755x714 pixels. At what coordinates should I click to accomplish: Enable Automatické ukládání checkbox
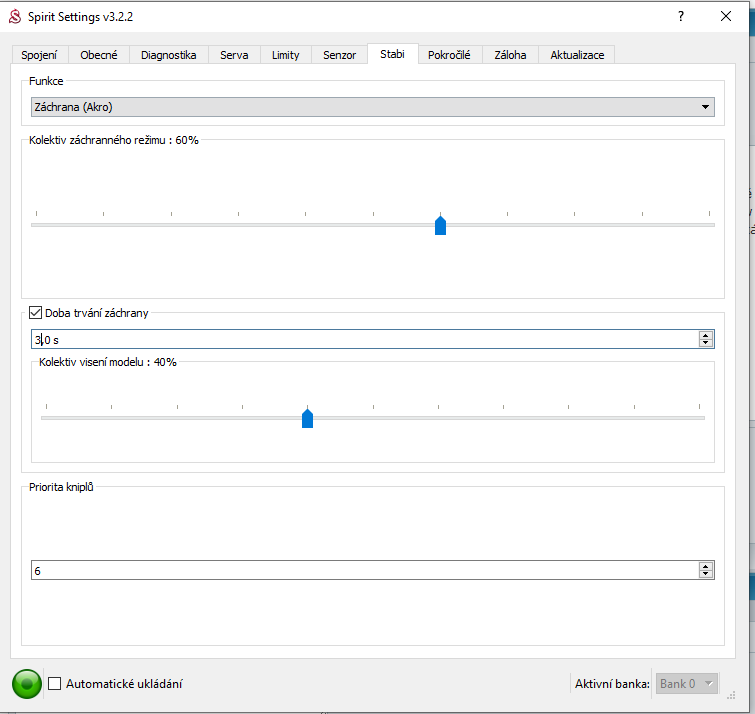click(55, 684)
